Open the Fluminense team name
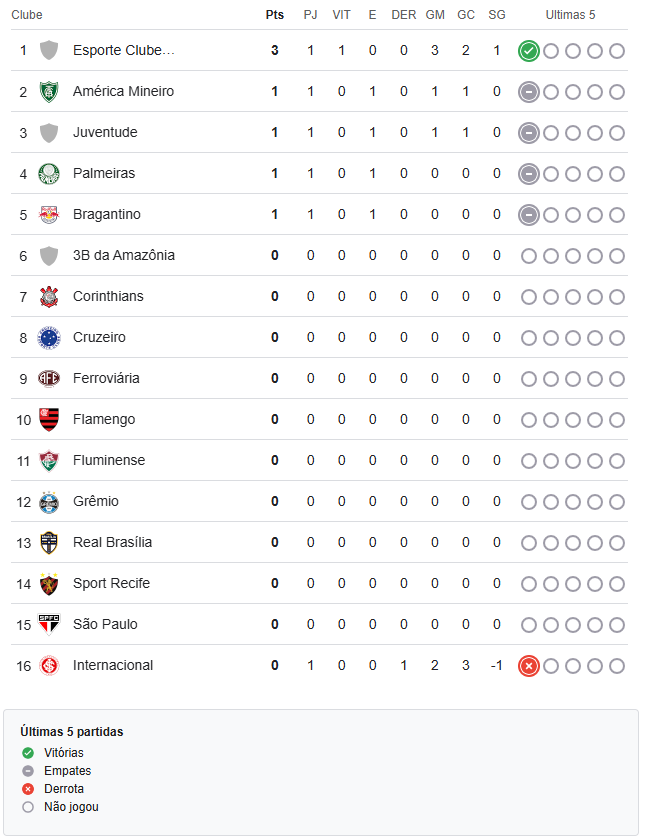Screen dimensions: 658x840 [x=109, y=460]
